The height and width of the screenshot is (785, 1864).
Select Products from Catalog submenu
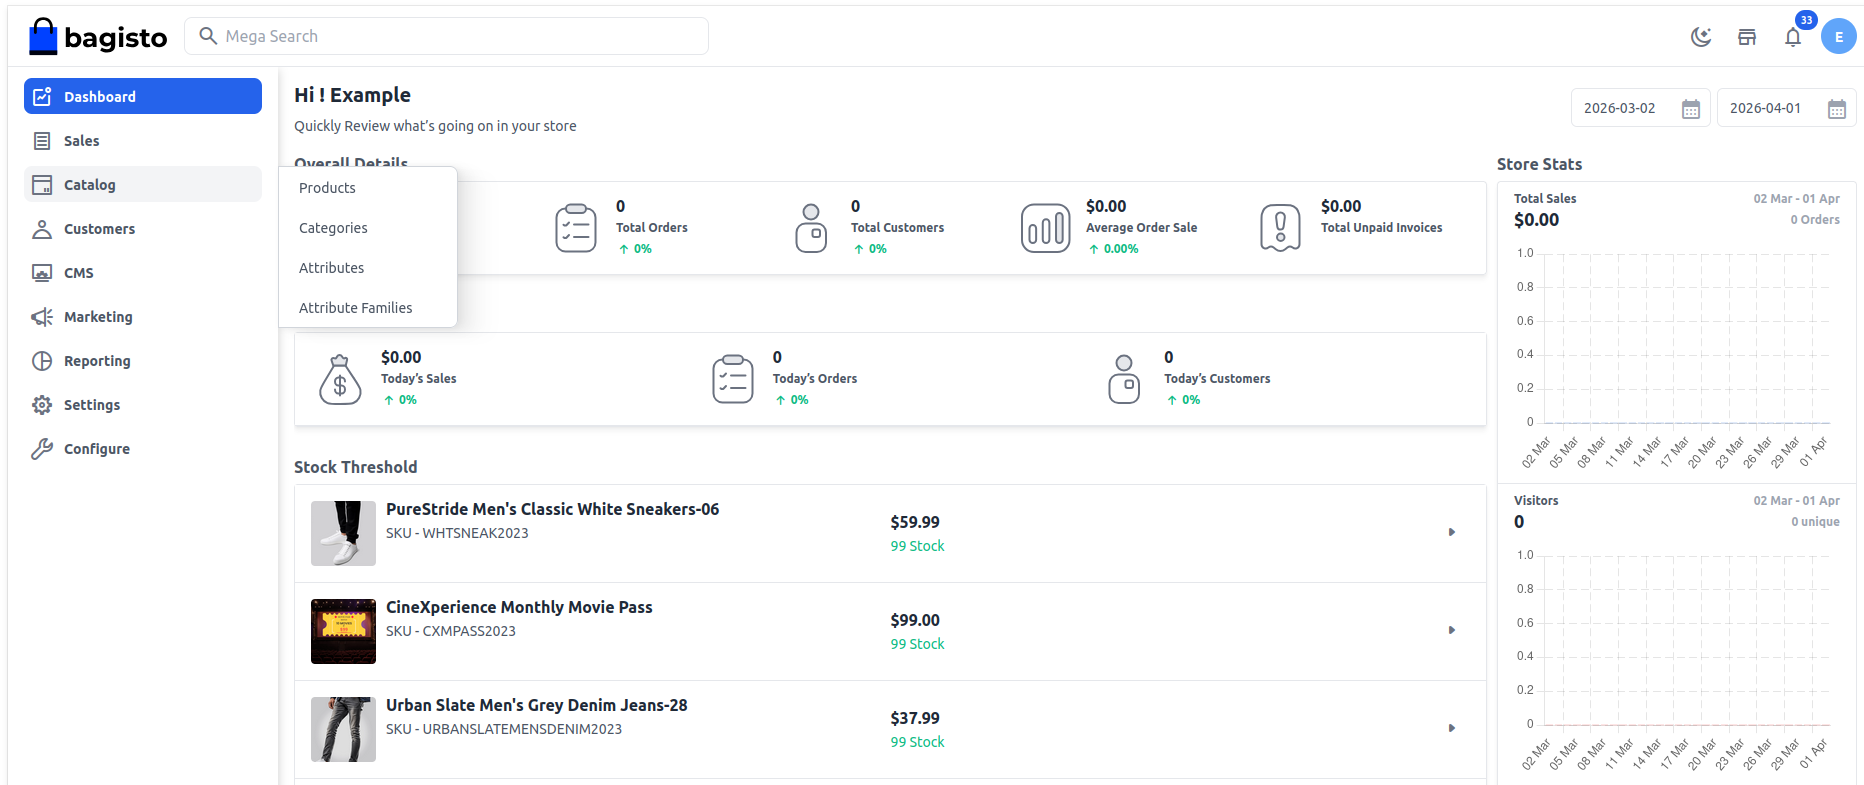tap(327, 188)
